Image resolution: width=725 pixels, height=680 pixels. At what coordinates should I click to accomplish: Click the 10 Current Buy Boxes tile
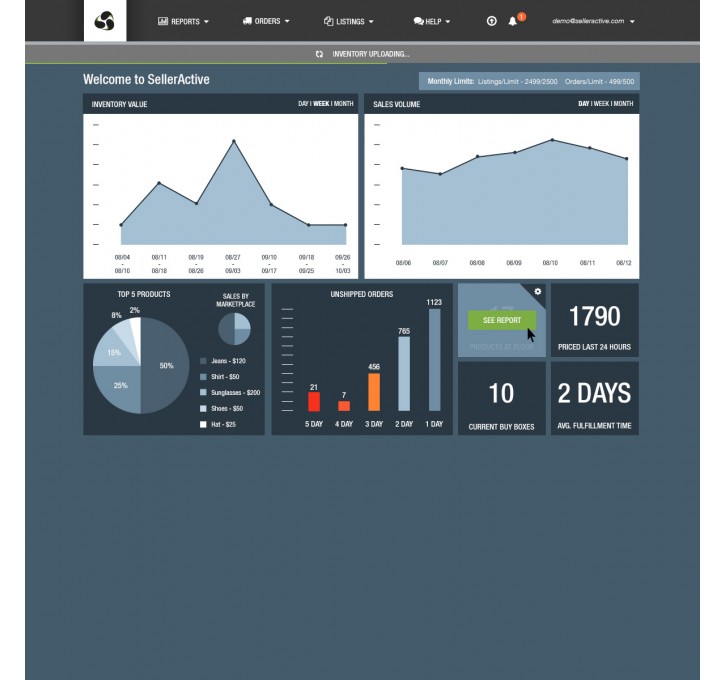click(502, 398)
